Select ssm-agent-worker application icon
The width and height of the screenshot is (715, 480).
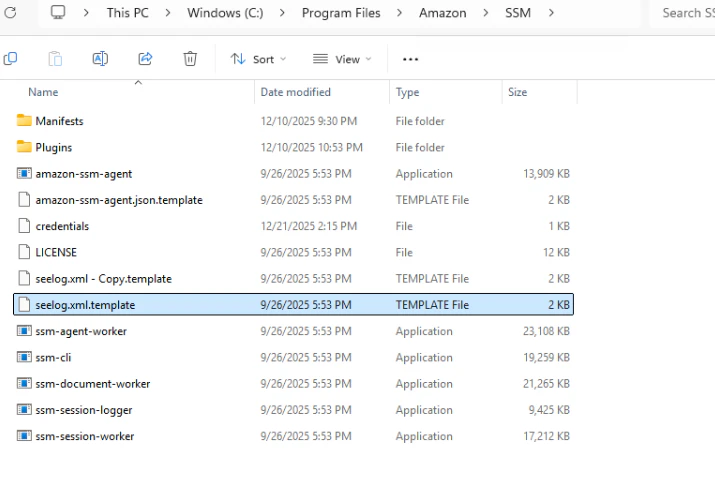pyautogui.click(x=24, y=331)
